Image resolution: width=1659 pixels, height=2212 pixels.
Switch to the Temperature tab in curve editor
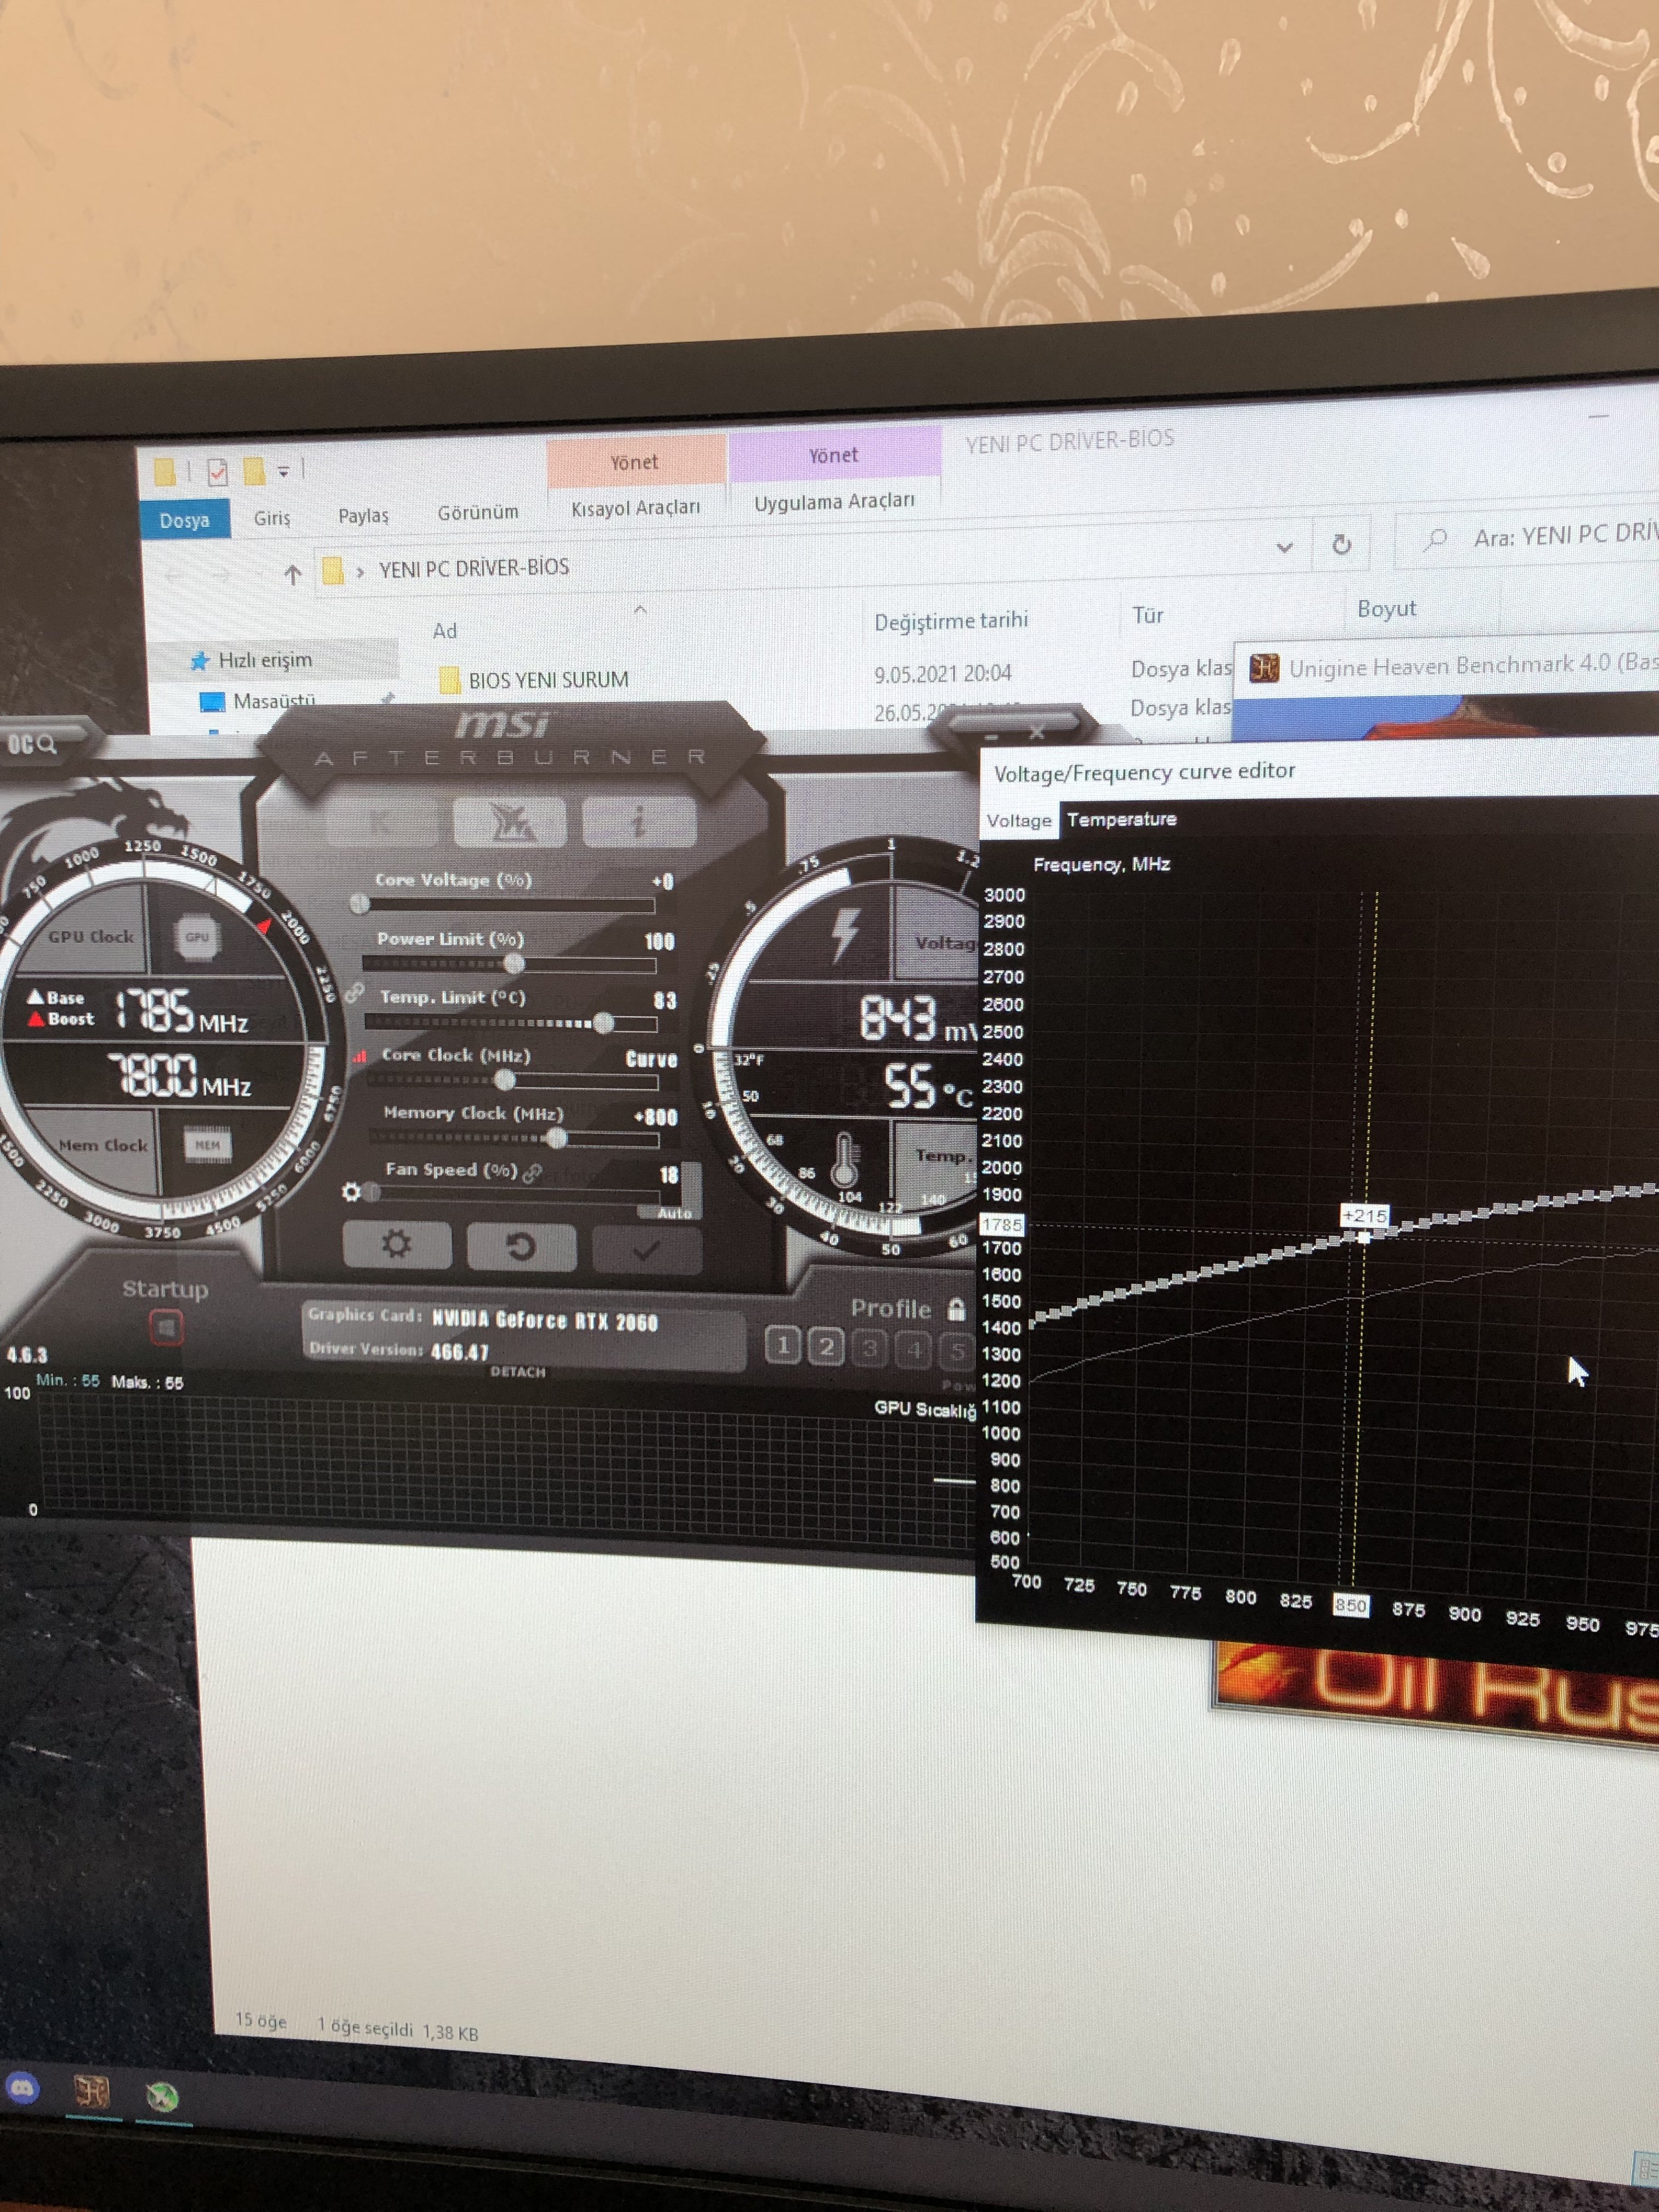(1122, 819)
